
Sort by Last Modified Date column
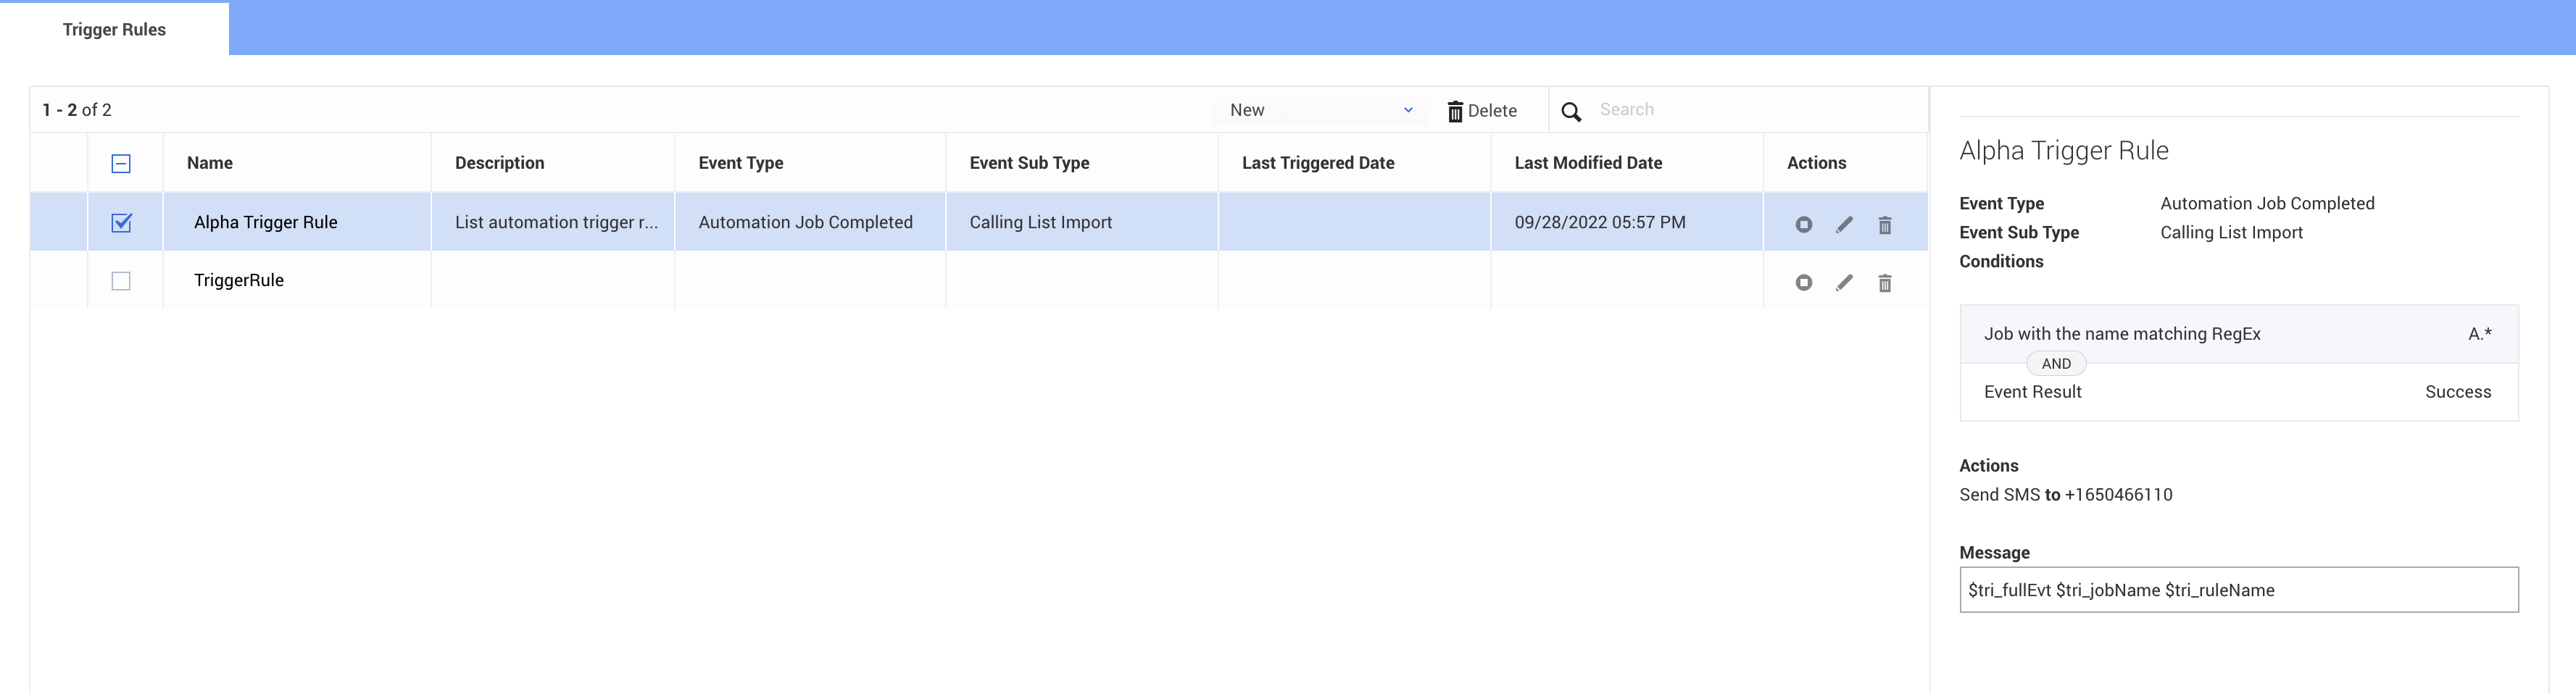[x=1588, y=163]
